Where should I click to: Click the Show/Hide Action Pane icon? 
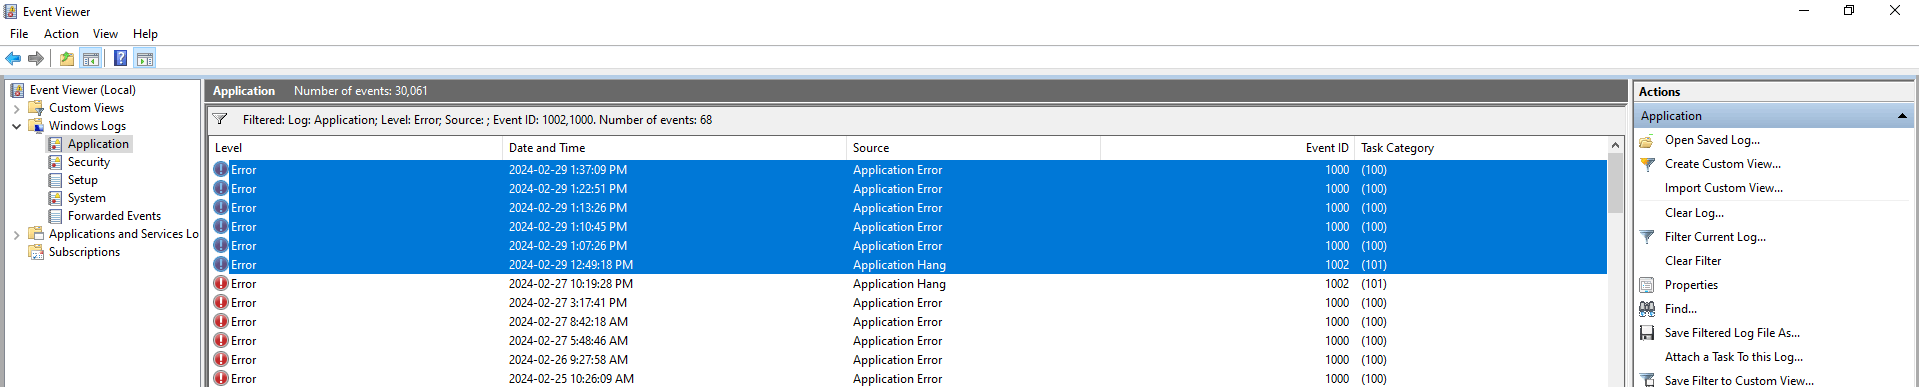145,59
